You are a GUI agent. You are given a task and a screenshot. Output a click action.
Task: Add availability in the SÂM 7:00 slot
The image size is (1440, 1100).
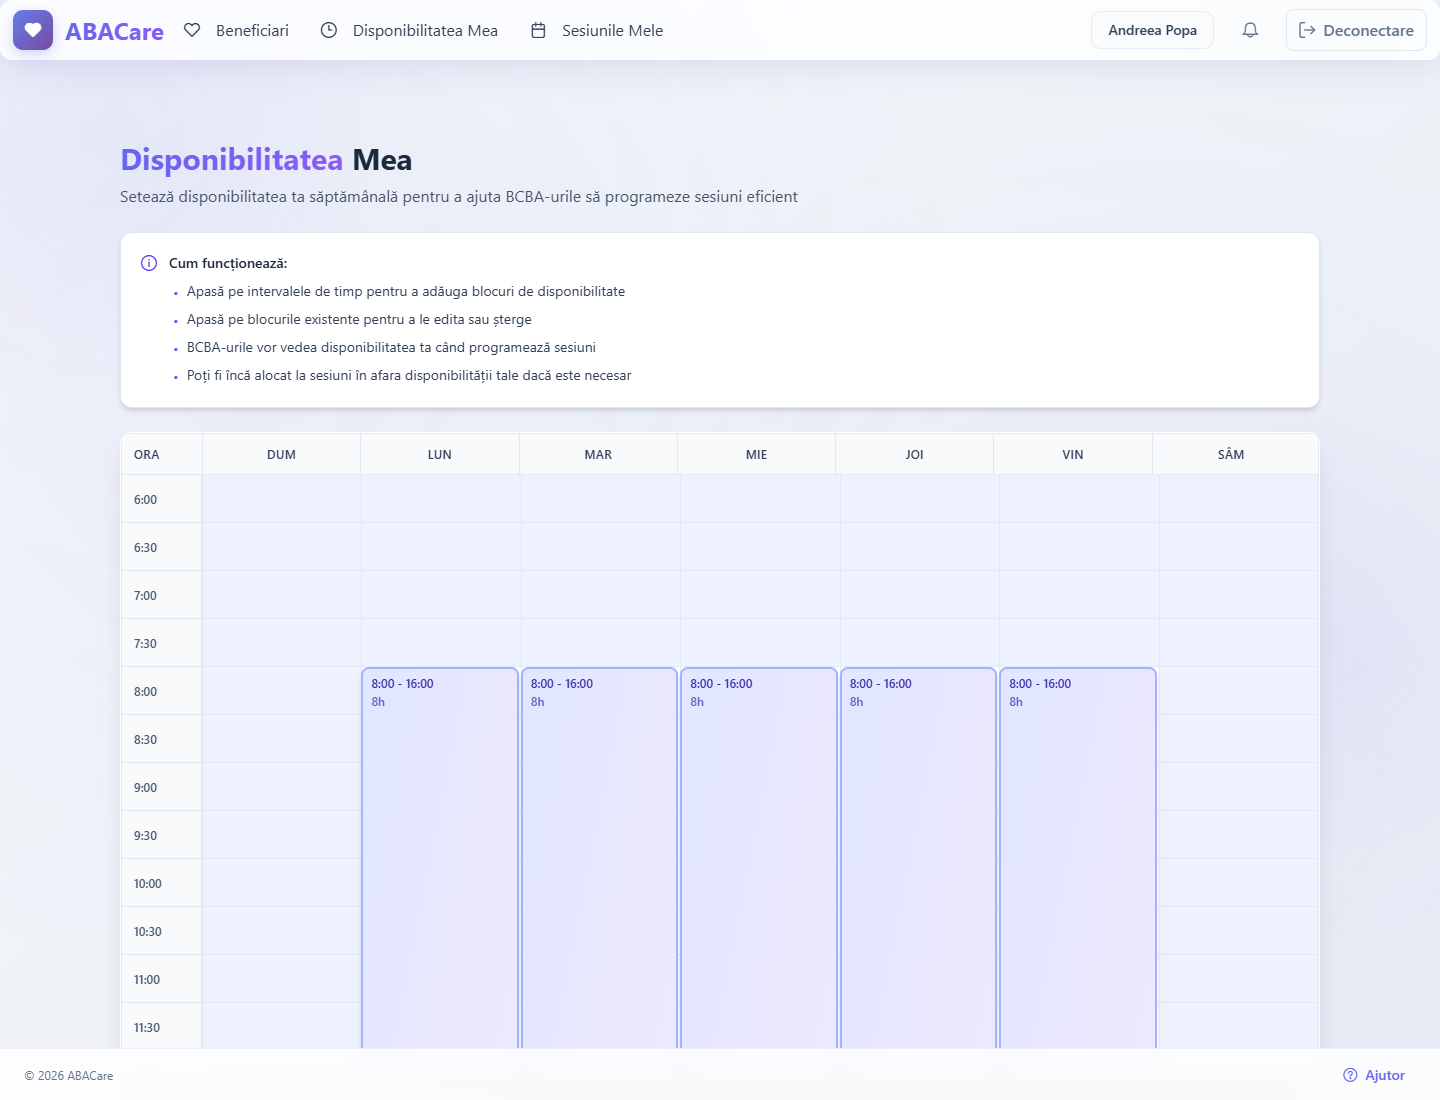(x=1239, y=595)
